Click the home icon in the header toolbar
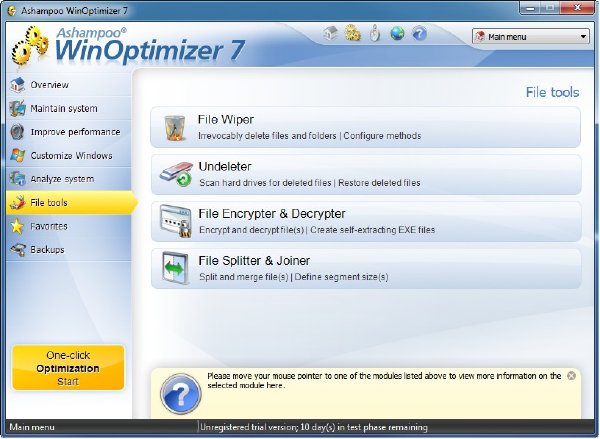This screenshot has height=439, width=600. 331,33
